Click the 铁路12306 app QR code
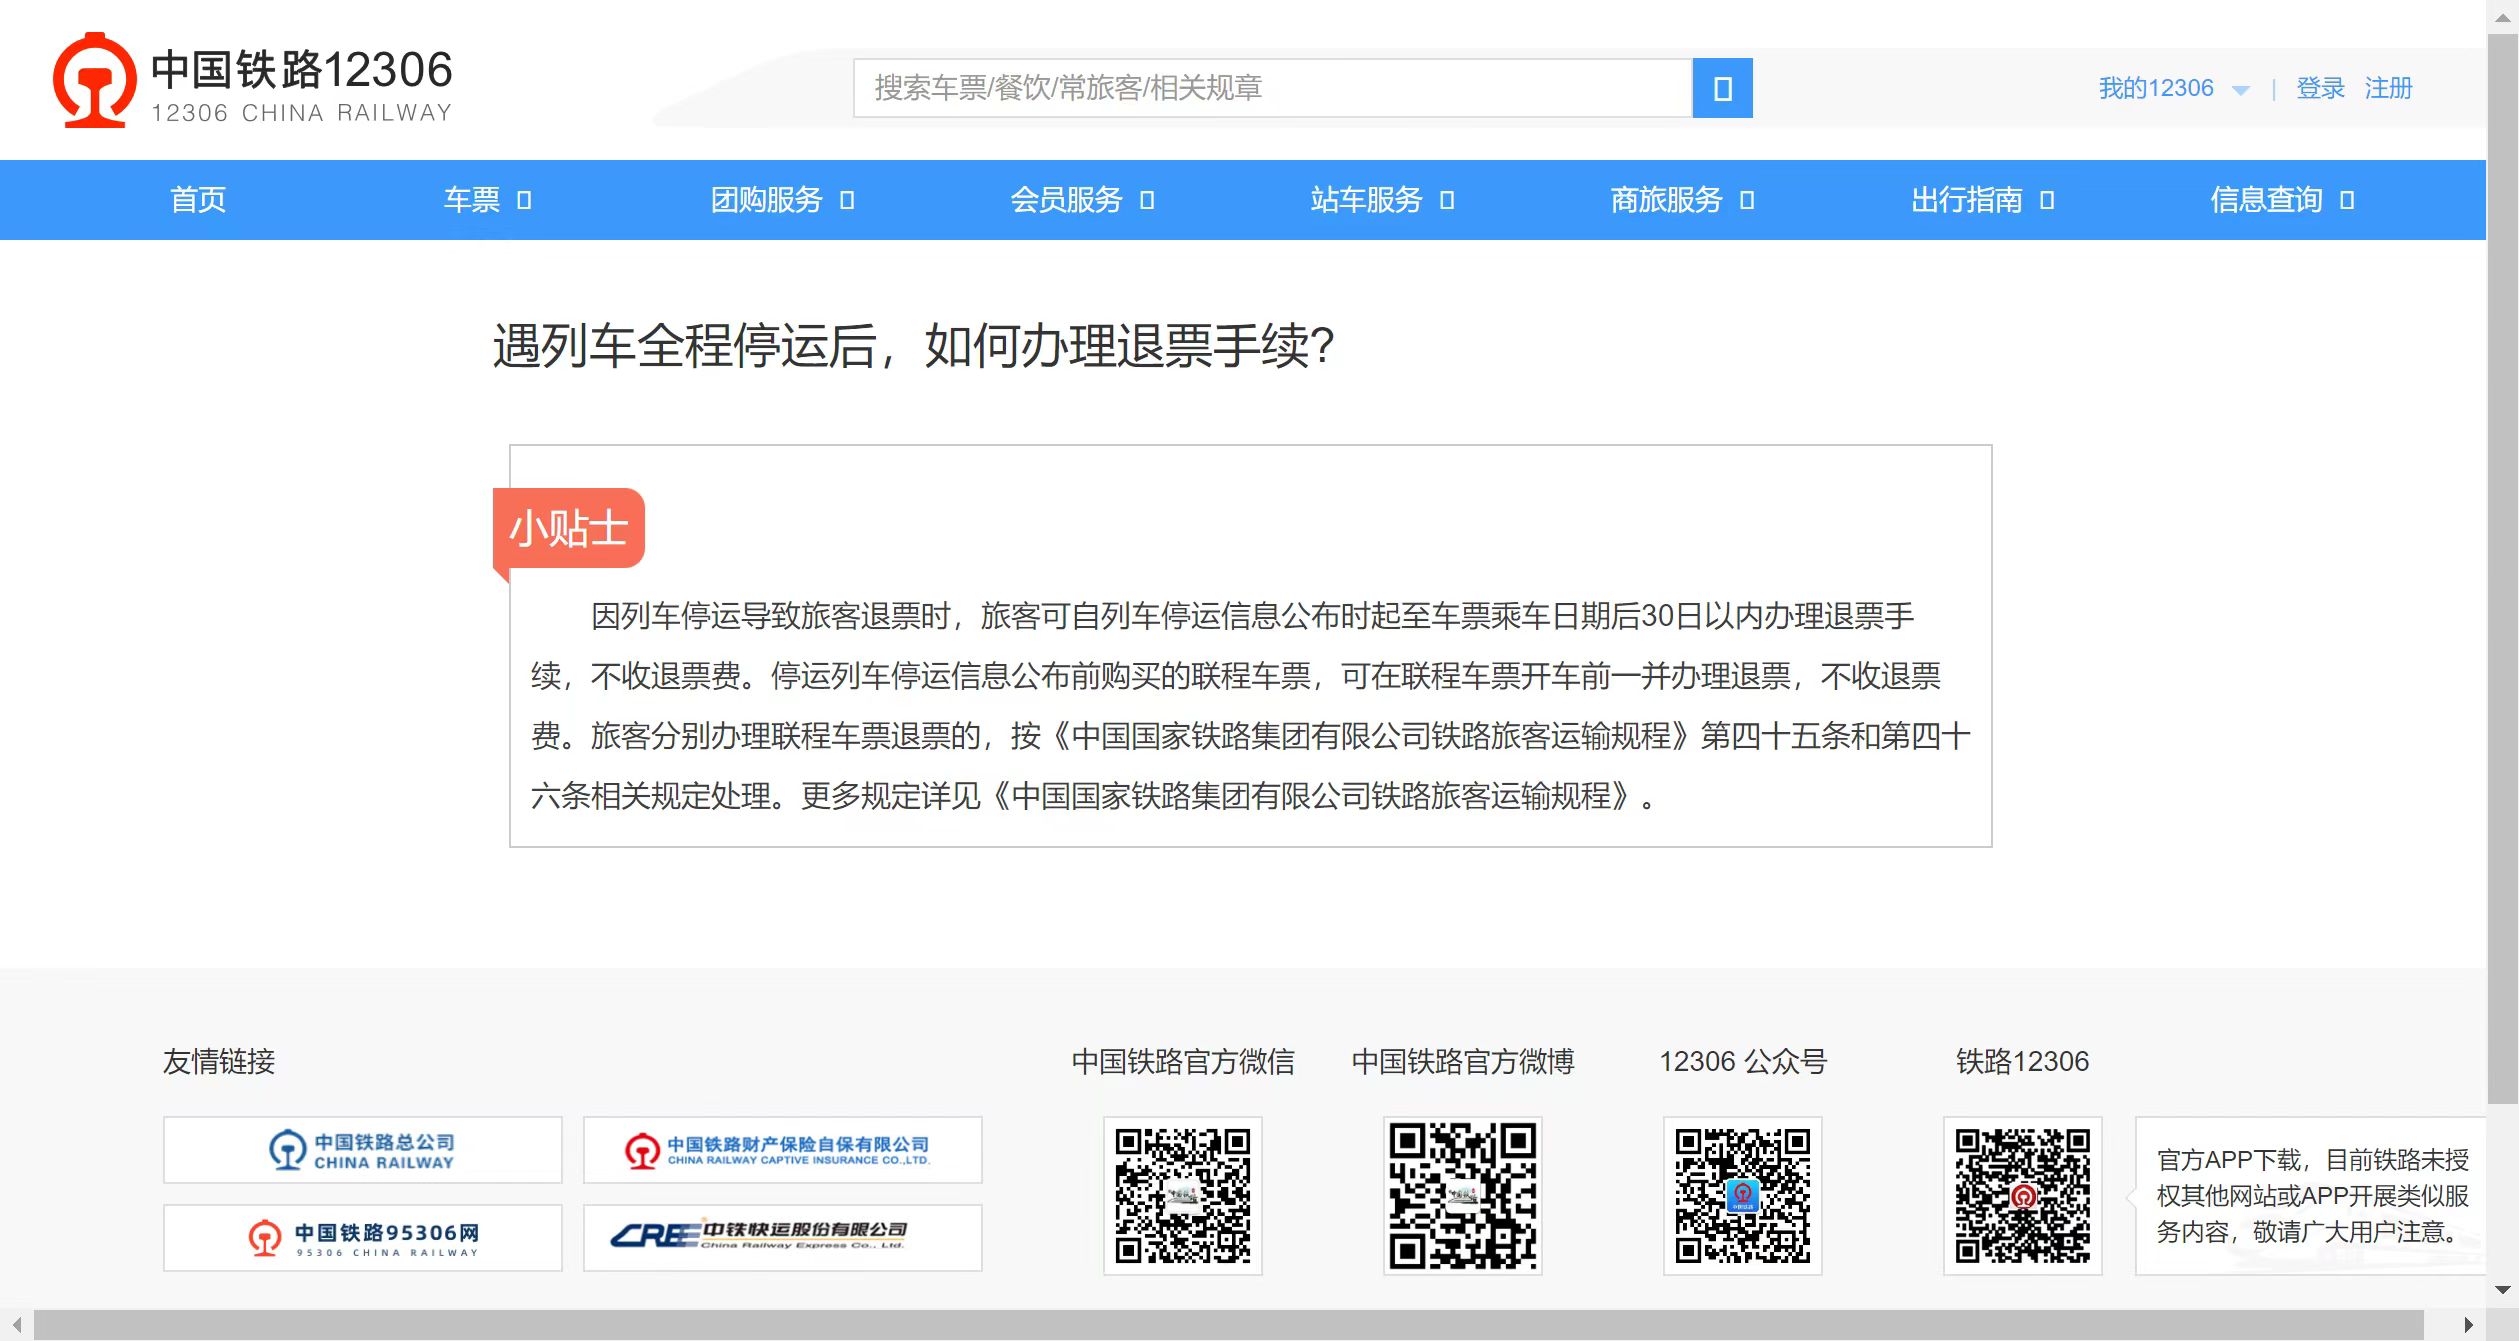The image size is (2519, 1341). pyautogui.click(x=2022, y=1196)
